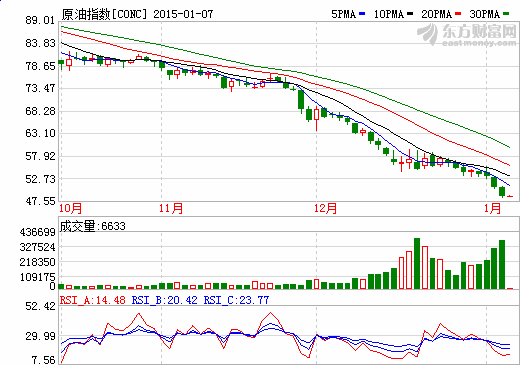Click the 52.42 RSI axis label

pos(40,306)
